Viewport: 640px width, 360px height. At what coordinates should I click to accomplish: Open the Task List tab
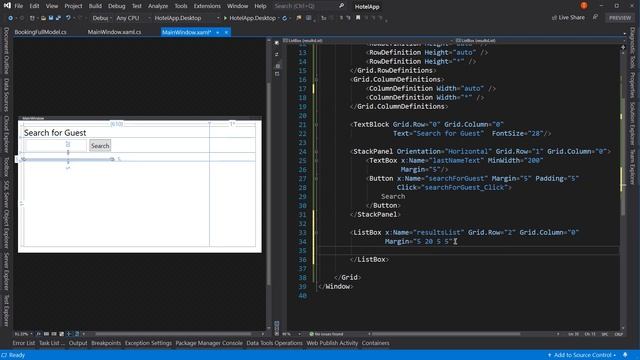(x=52, y=343)
